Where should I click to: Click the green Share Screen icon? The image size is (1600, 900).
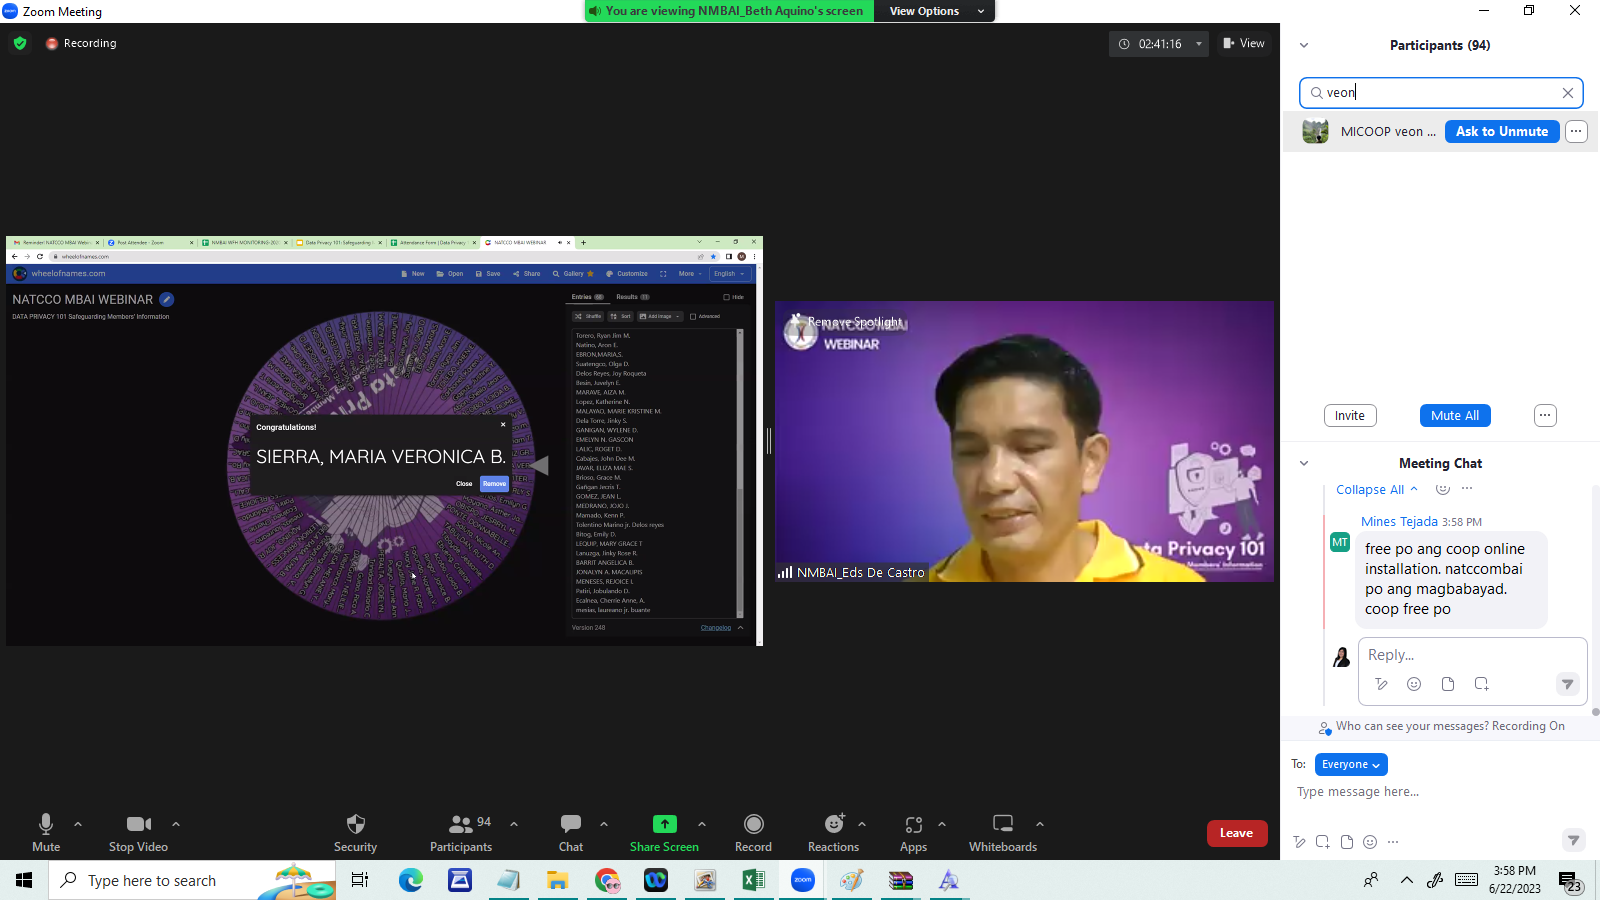[665, 824]
